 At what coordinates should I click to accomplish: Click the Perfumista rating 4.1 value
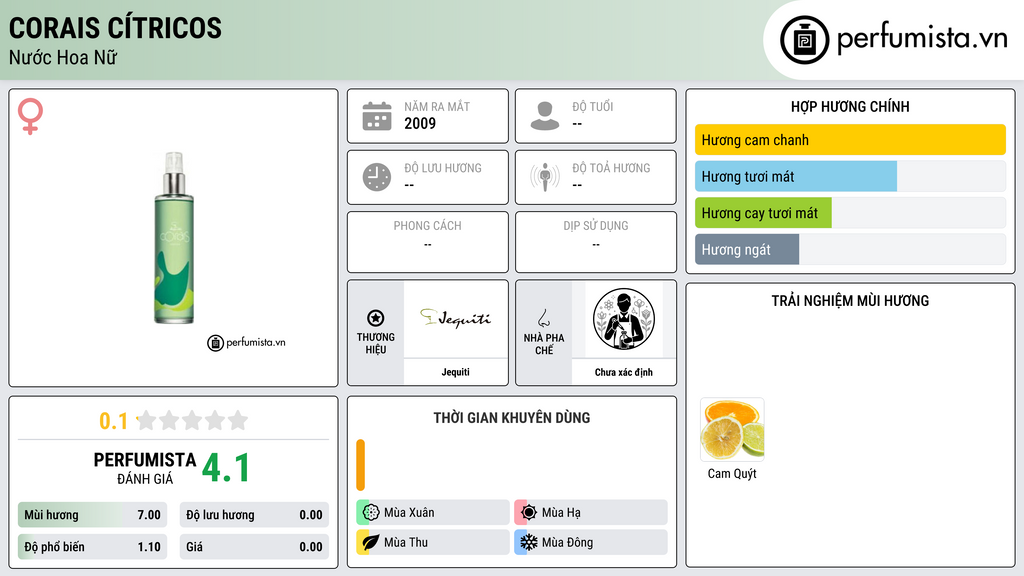pyautogui.click(x=226, y=468)
